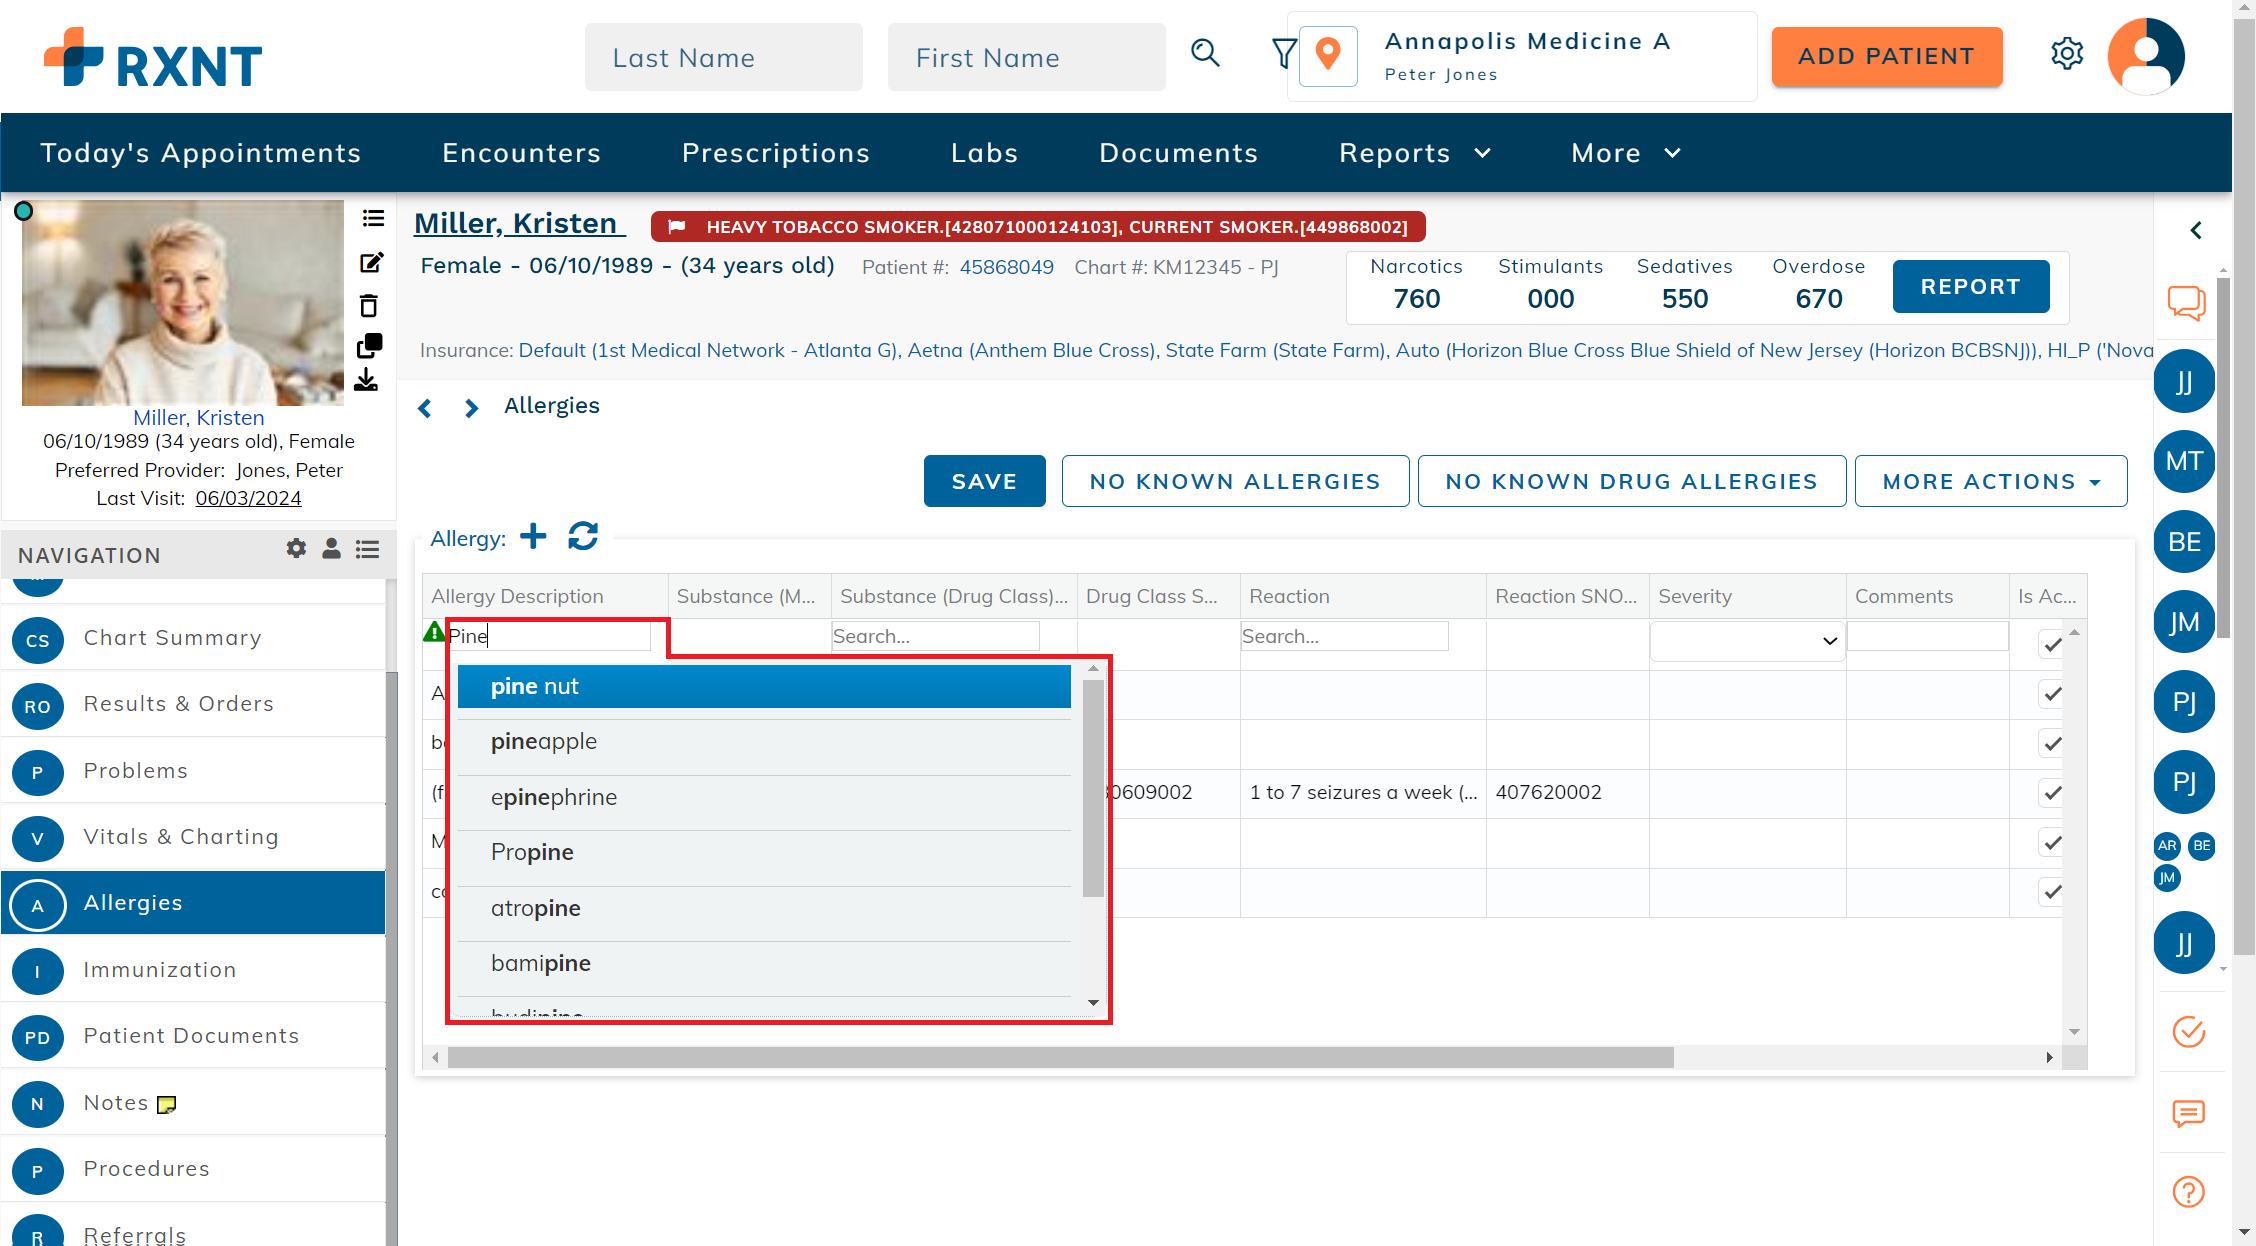Screen dimensions: 2256x1246
Task: Go to next section with right chevron
Action: click(x=471, y=408)
